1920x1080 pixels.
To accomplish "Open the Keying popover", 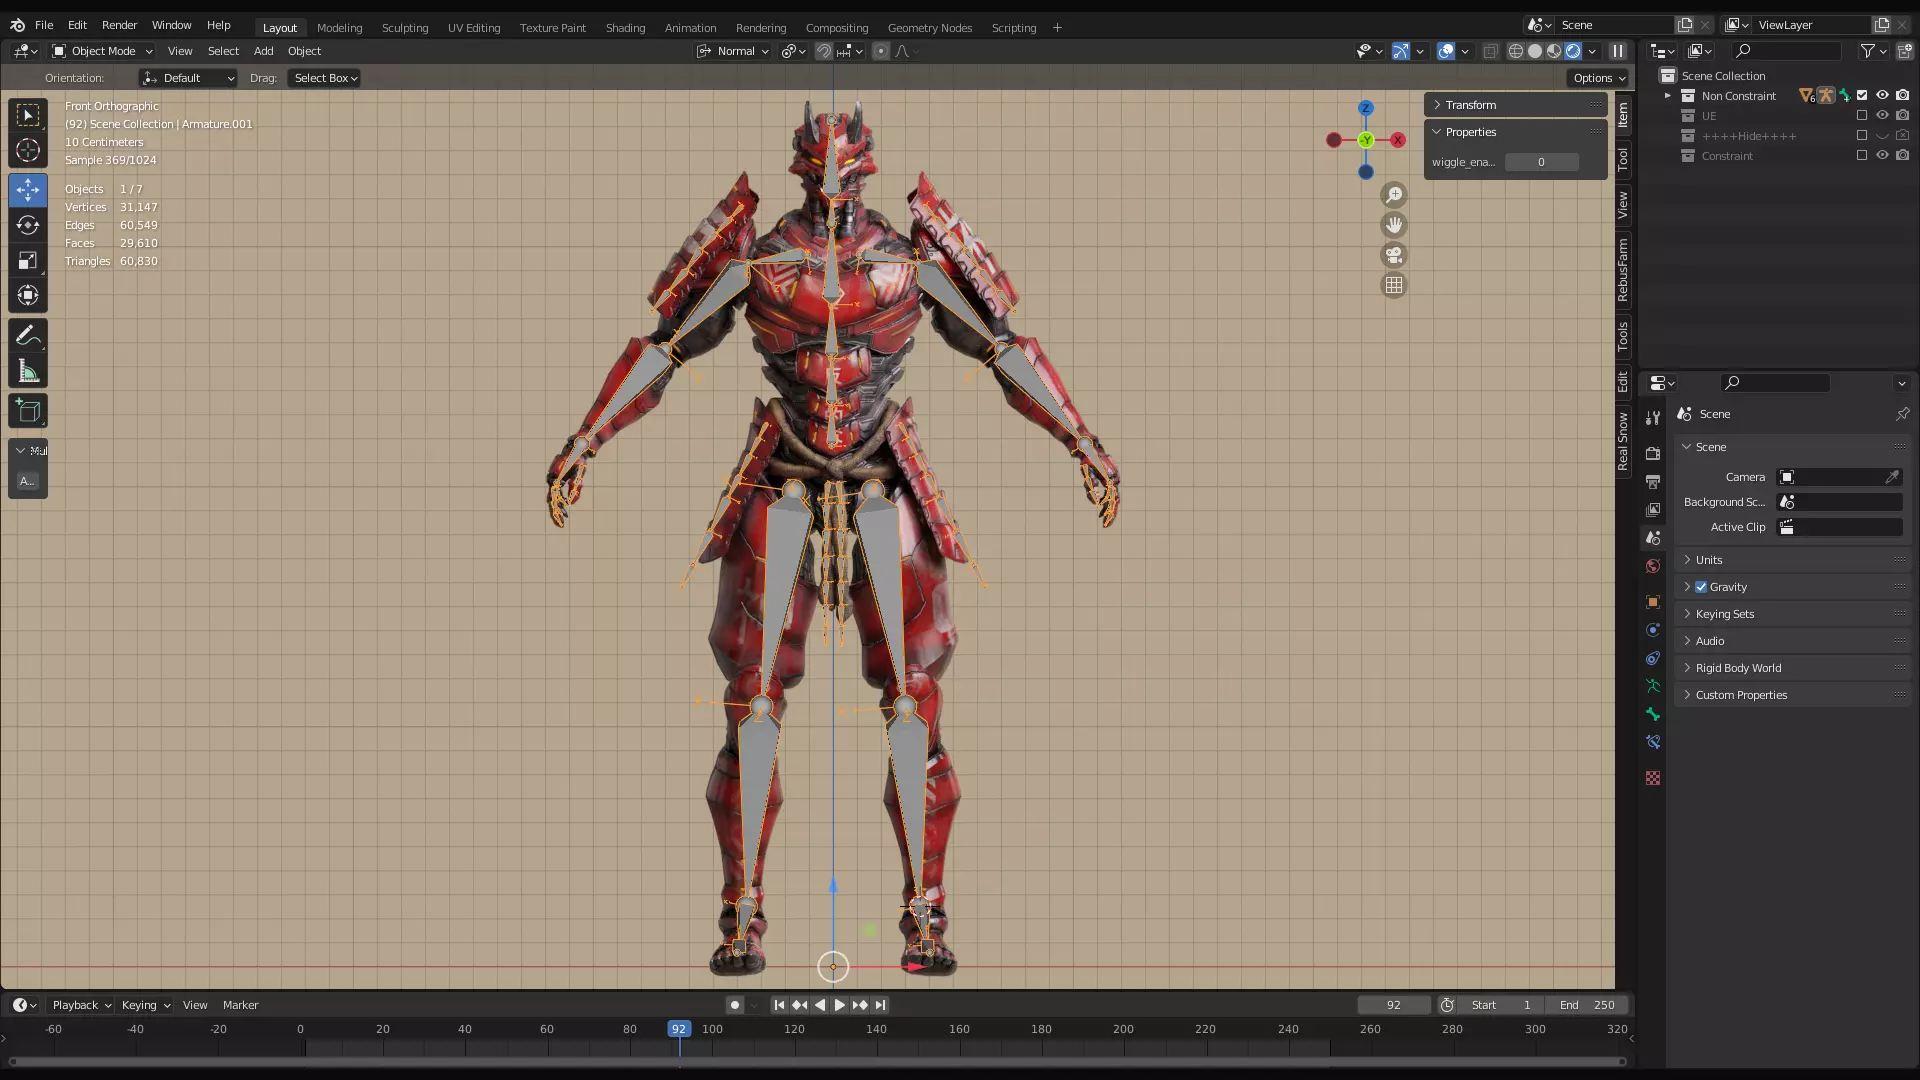I will [145, 1005].
